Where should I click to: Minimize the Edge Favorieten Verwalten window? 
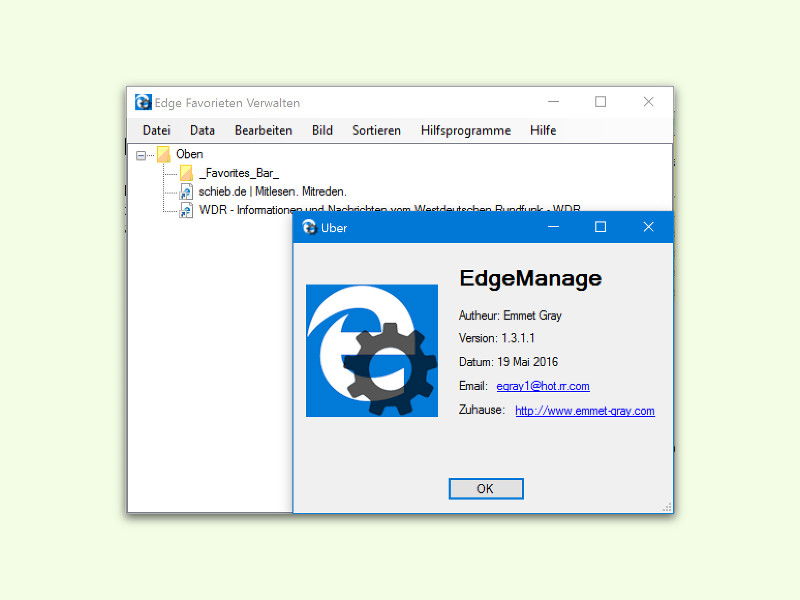[554, 102]
